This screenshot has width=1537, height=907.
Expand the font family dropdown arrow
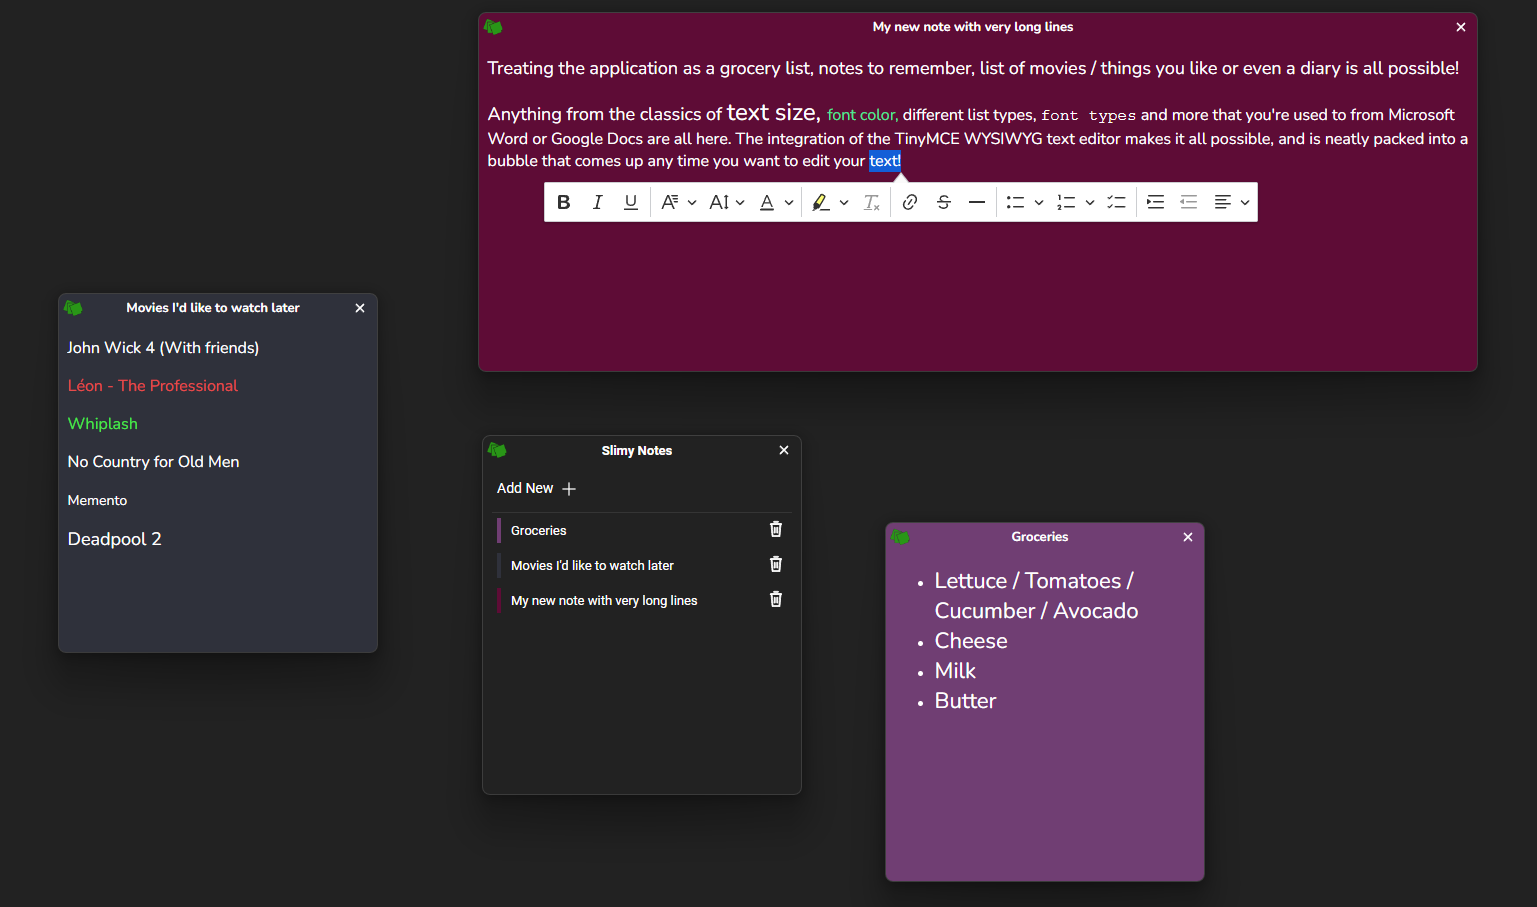tap(692, 203)
